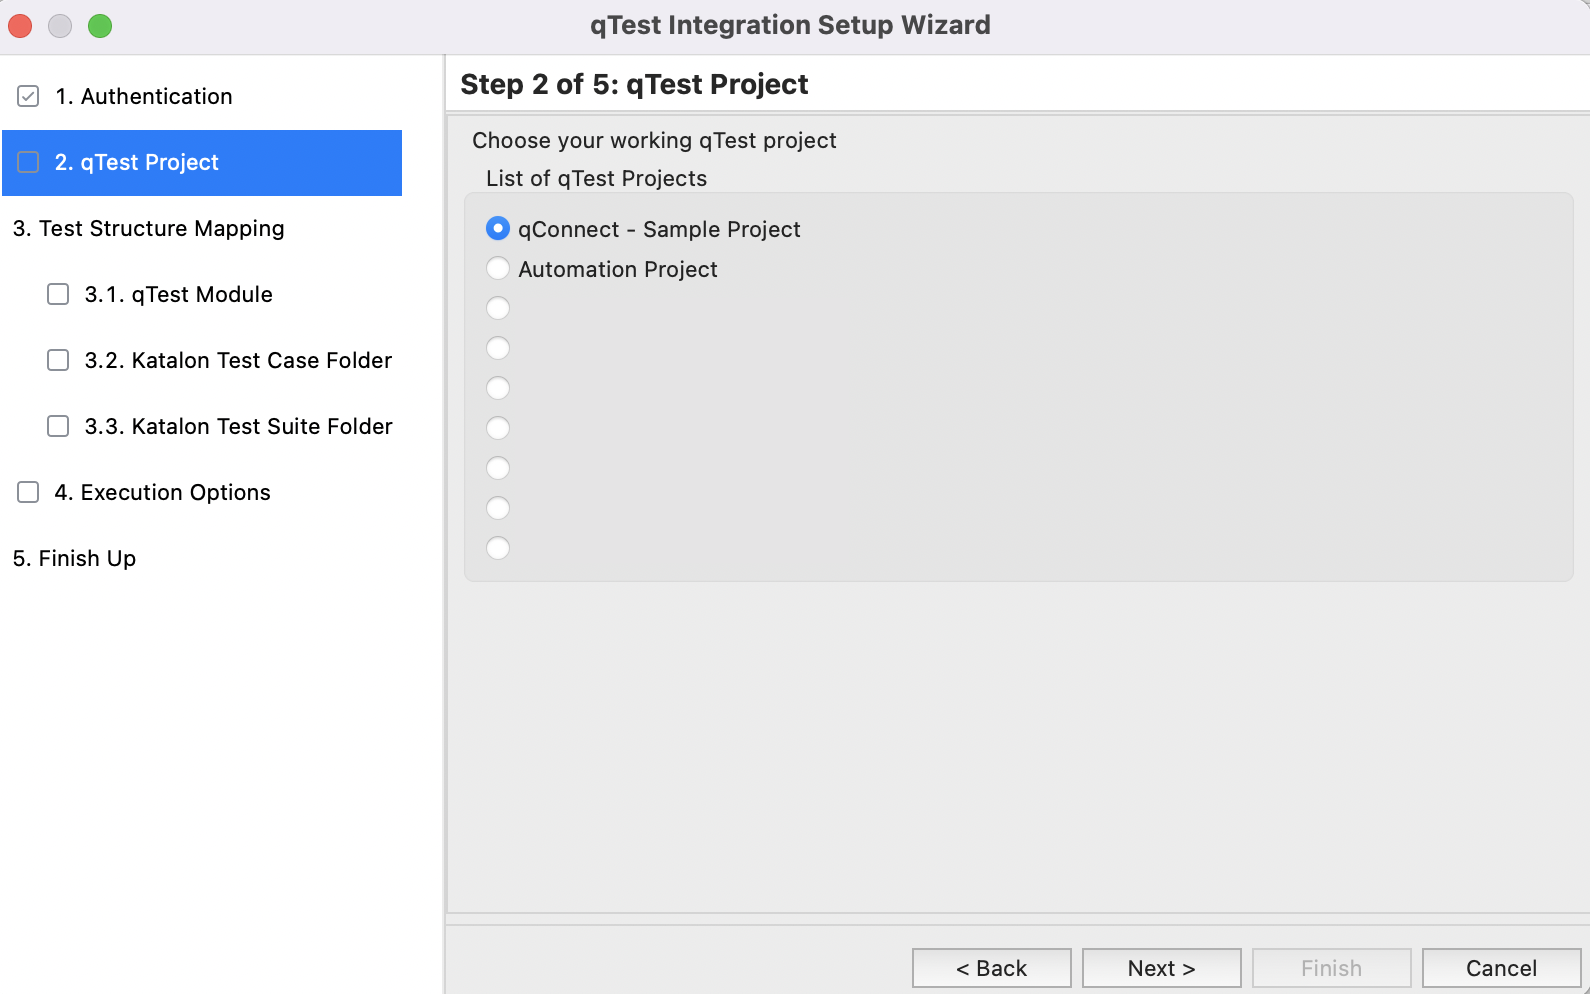The image size is (1590, 994).
Task: Click the Next button to proceed
Action: pyautogui.click(x=1160, y=967)
